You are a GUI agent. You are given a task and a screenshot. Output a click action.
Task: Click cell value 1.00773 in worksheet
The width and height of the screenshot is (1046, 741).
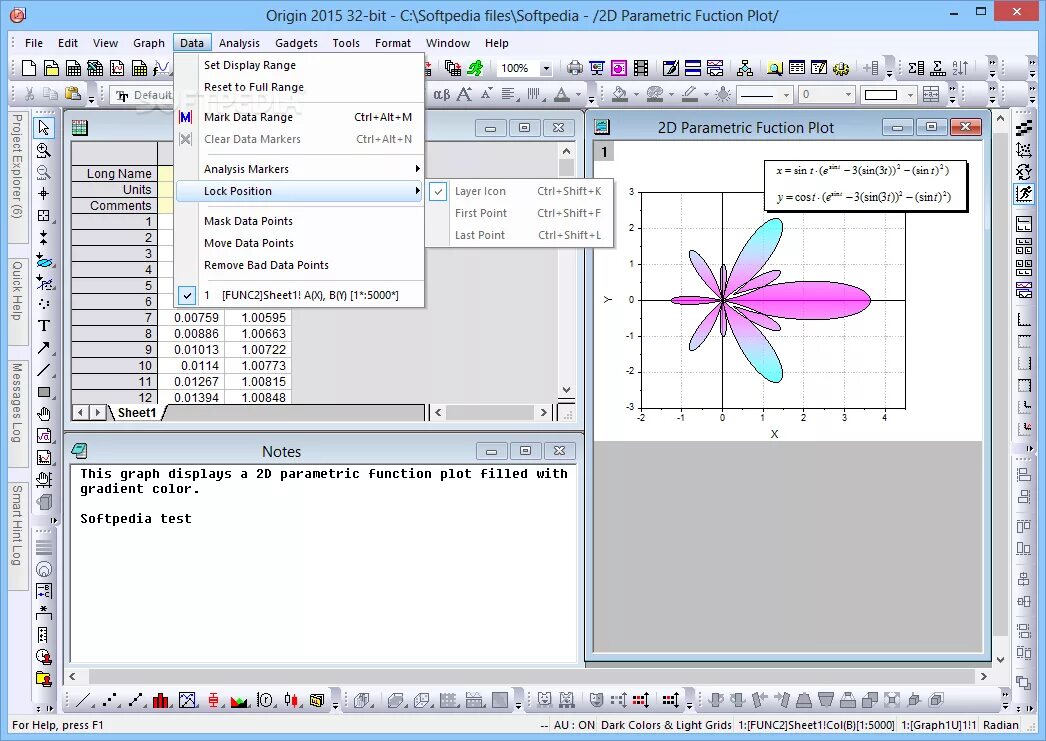click(257, 365)
